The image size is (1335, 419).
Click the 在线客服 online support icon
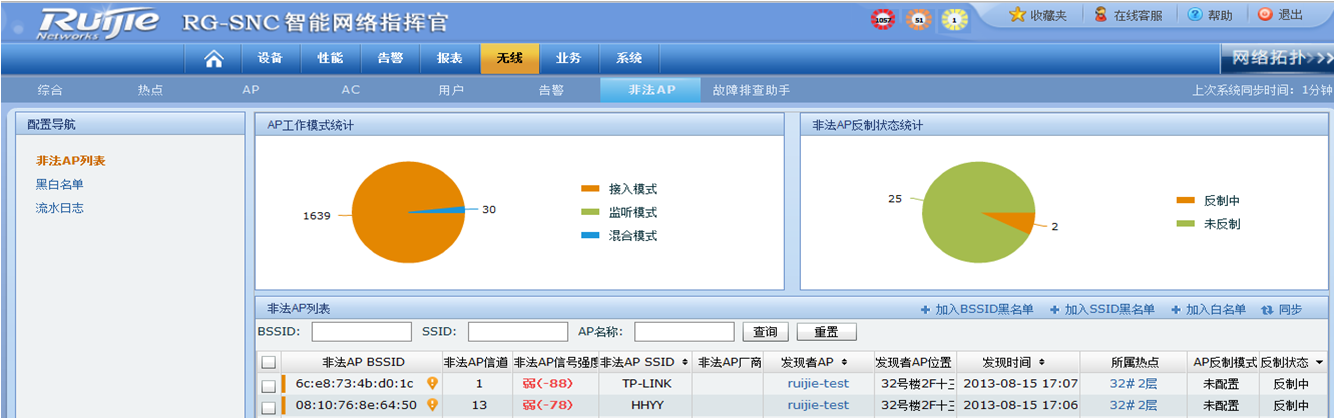click(x=1100, y=15)
